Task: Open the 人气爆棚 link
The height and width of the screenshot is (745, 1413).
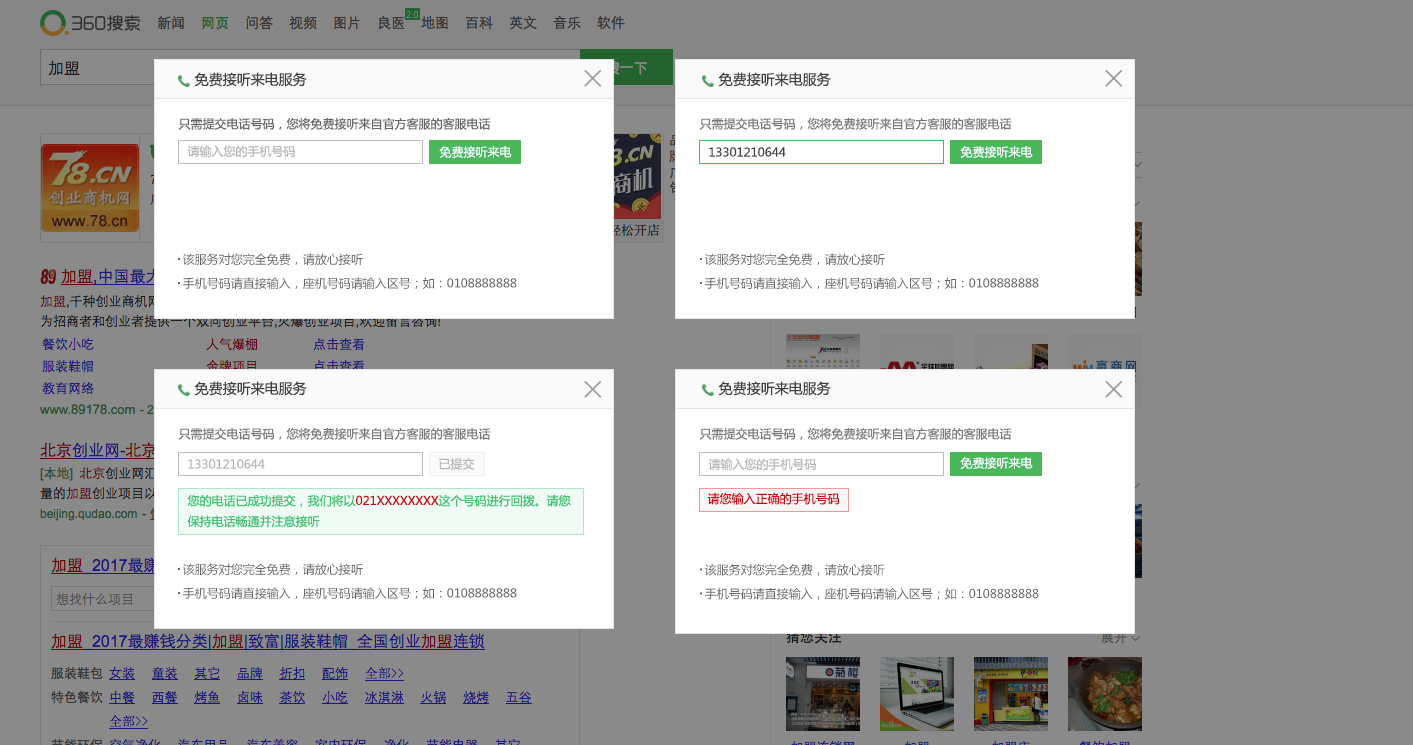Action: 232,344
